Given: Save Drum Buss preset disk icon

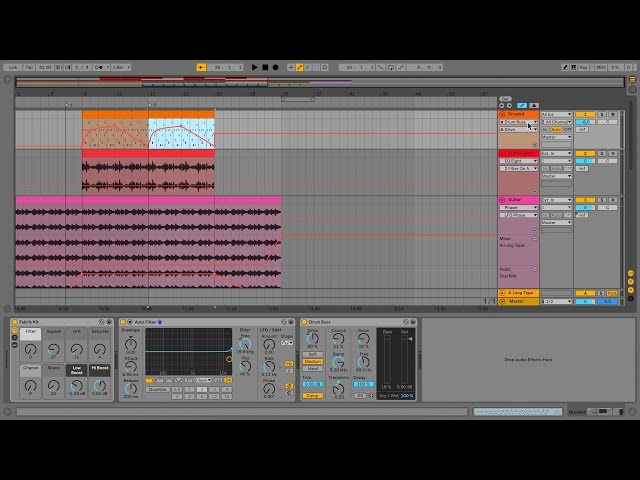Looking at the screenshot, I should 413,322.
